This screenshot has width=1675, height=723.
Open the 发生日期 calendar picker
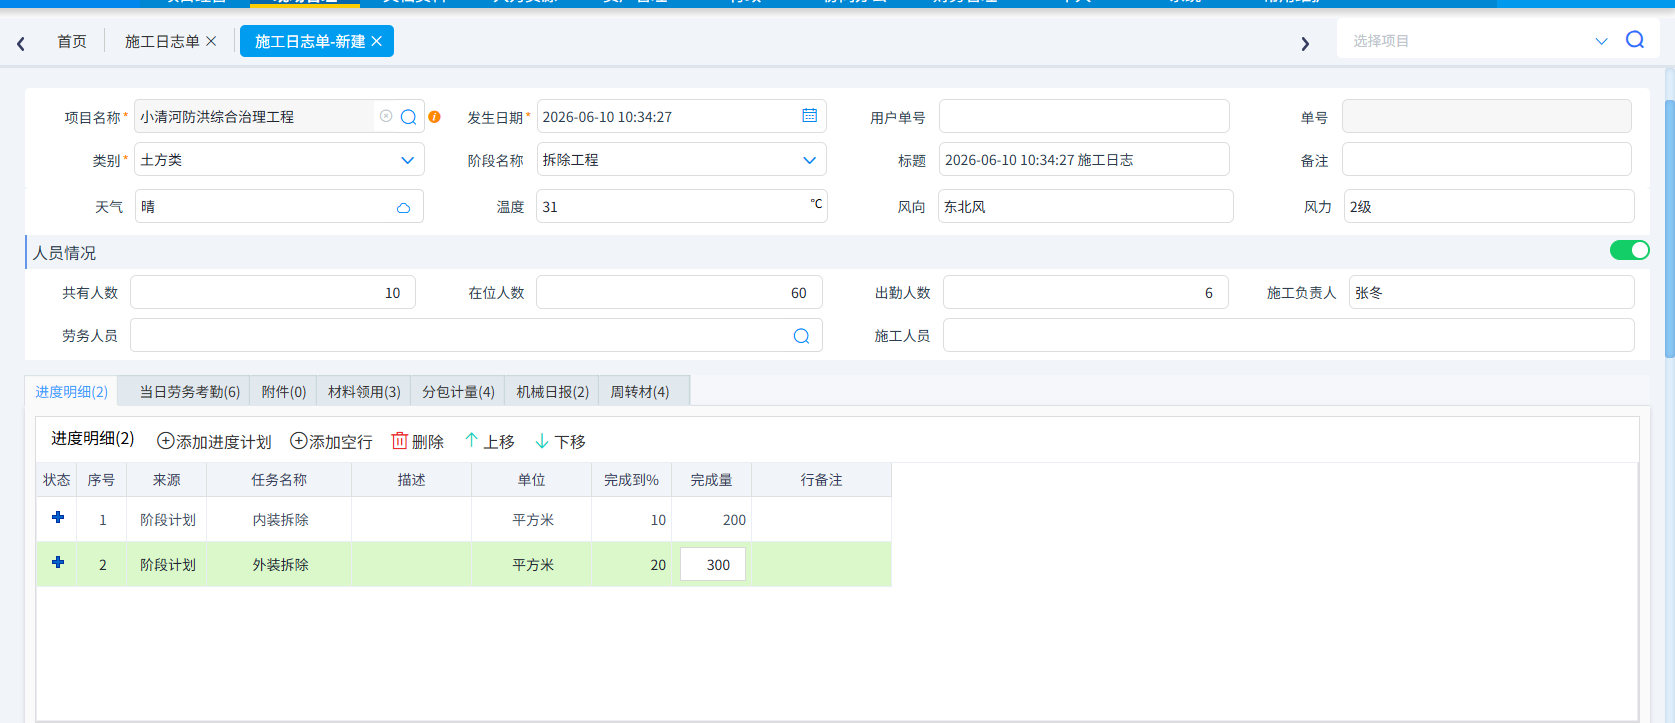[810, 116]
